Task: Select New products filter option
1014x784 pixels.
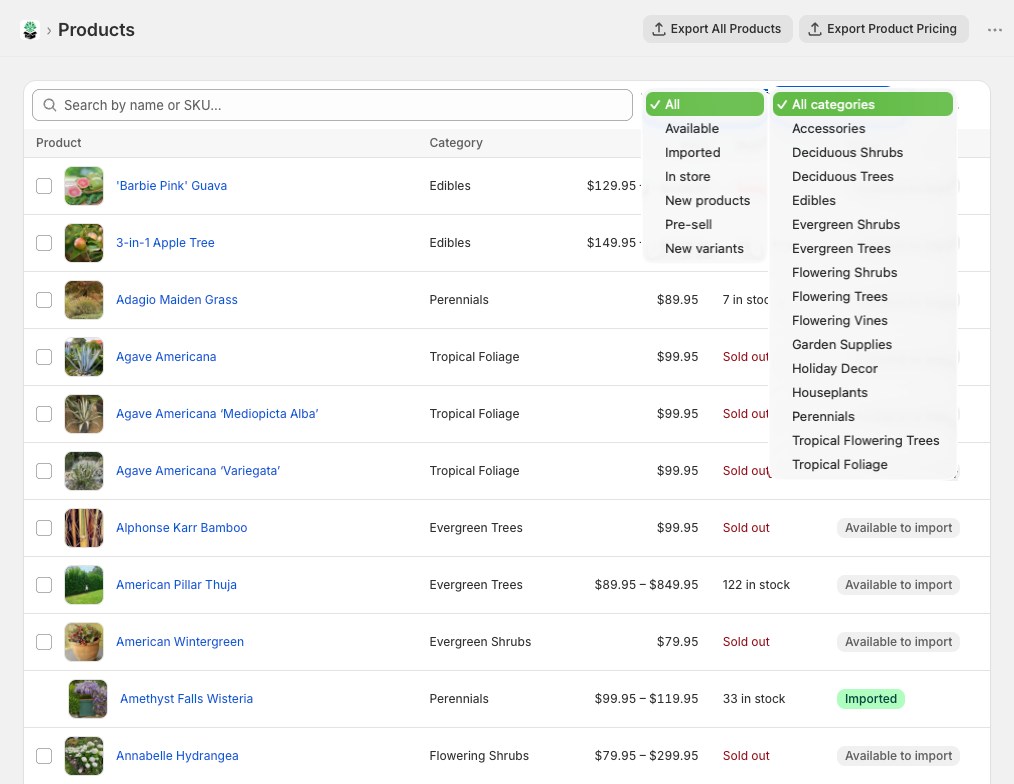Action: coord(704,200)
